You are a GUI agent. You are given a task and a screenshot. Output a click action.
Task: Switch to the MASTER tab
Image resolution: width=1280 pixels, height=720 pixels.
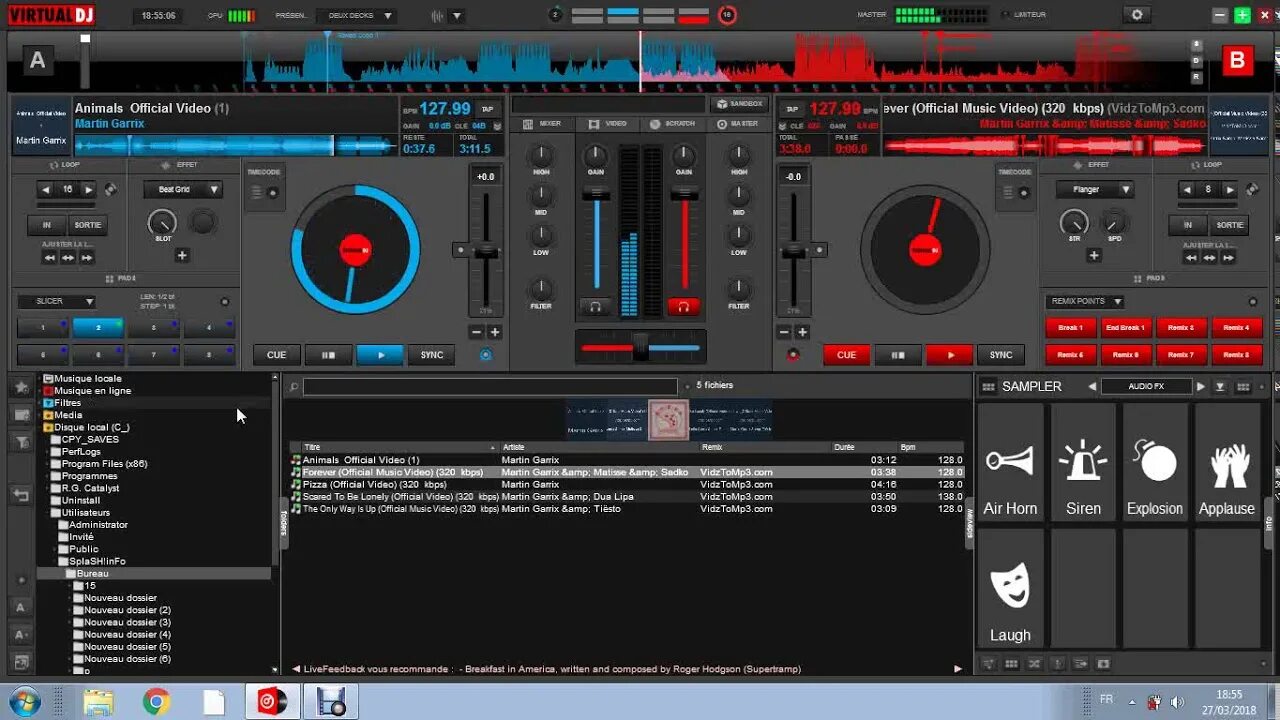[x=738, y=124]
